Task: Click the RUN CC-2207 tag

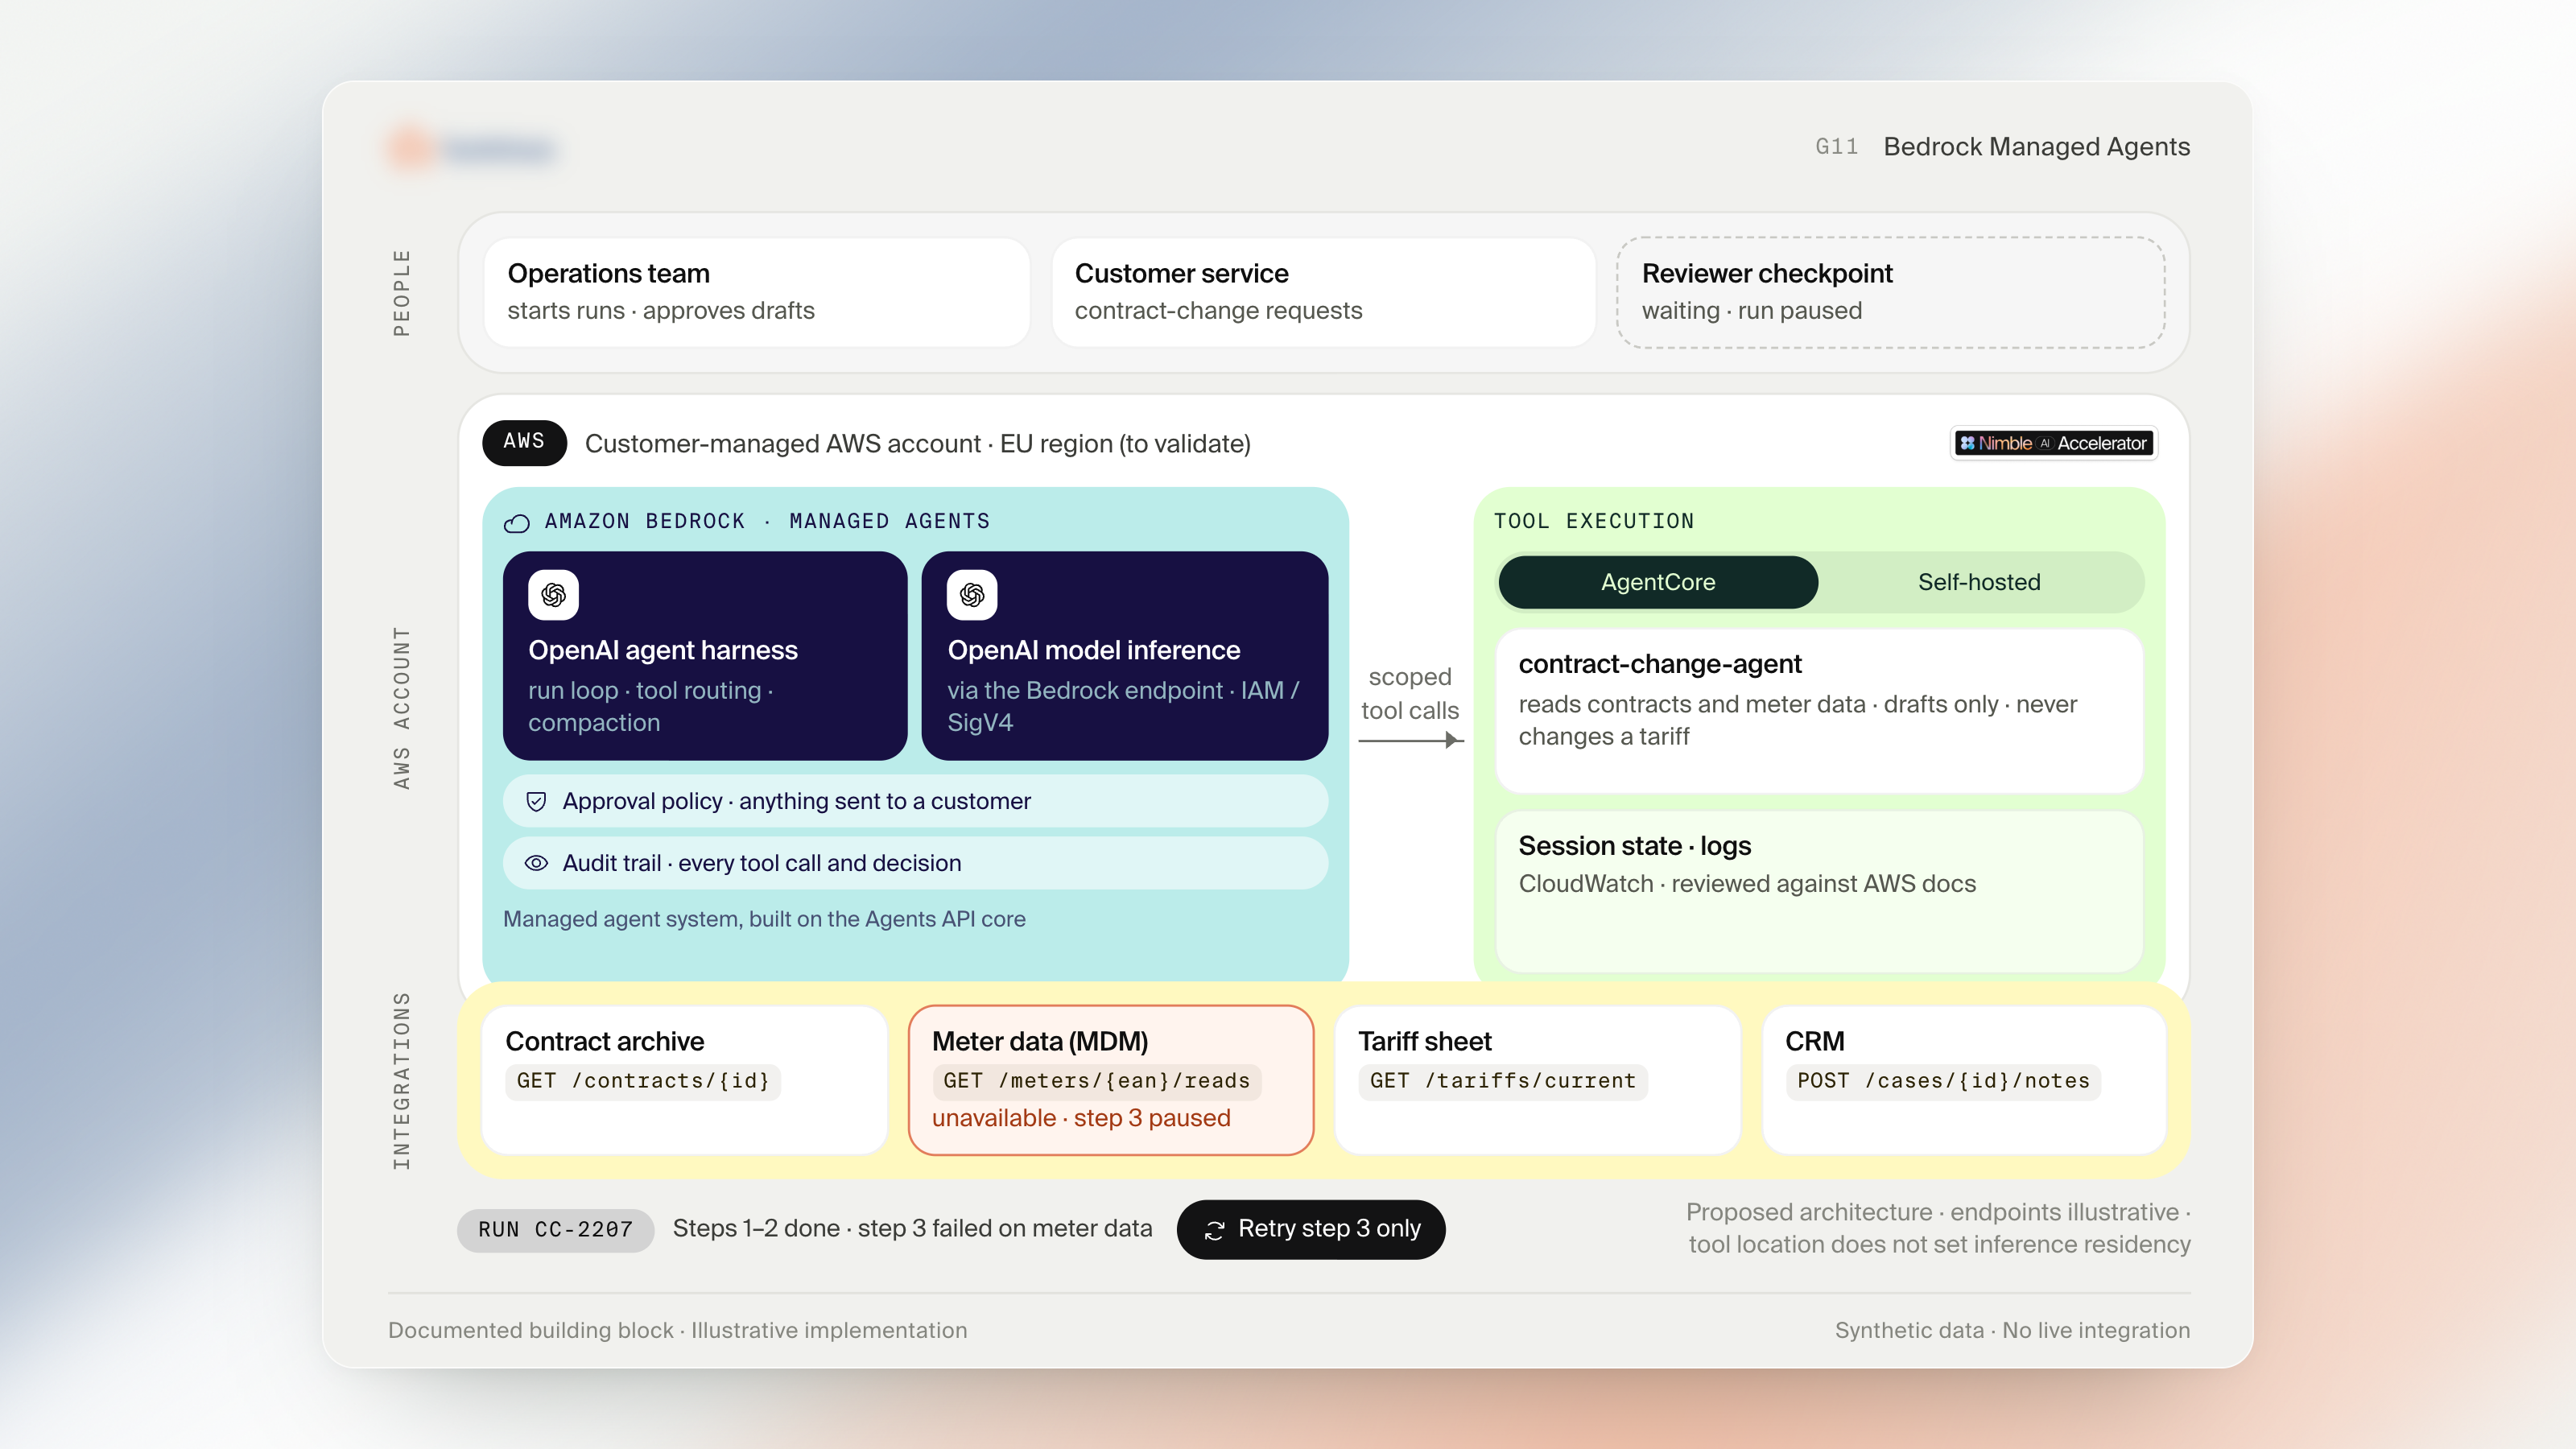Action: click(x=555, y=1230)
